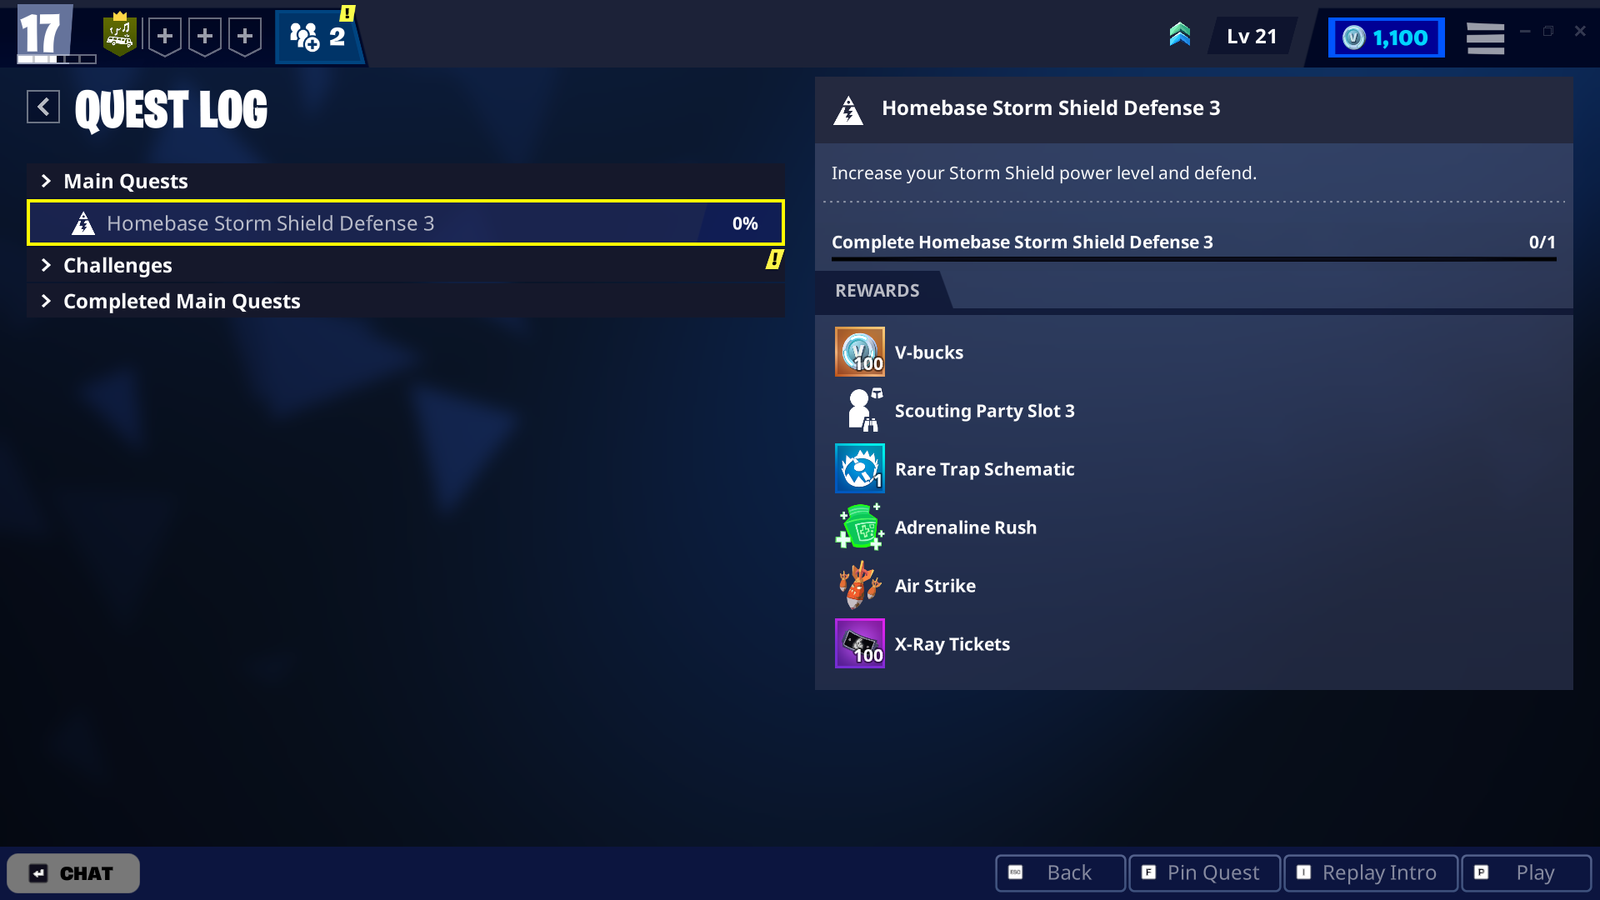Go back using the arrow beside Quest Log
Image resolution: width=1600 pixels, height=900 pixels.
pos(43,107)
